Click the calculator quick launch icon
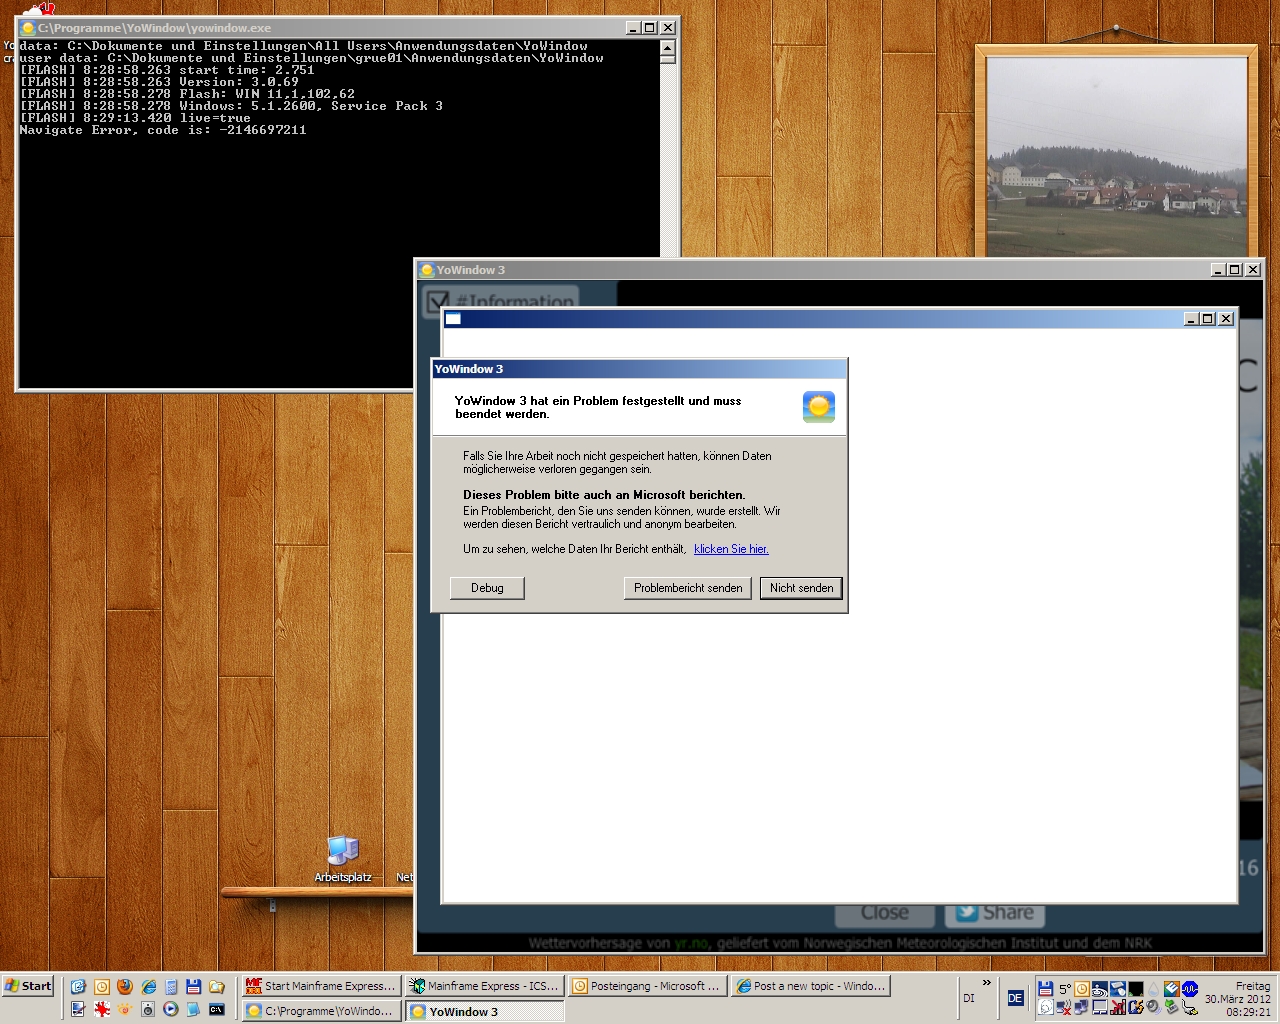1280x1024 pixels. tap(171, 987)
